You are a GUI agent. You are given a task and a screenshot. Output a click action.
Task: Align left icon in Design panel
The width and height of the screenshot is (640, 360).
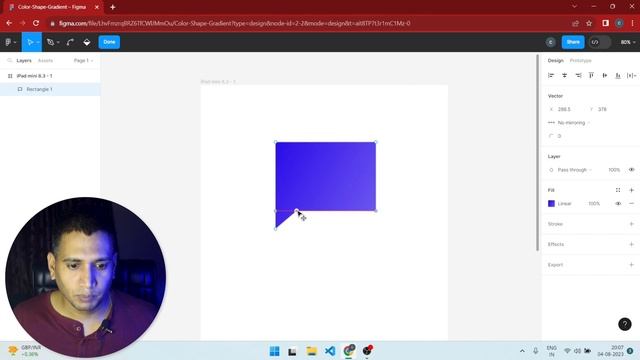[551, 76]
